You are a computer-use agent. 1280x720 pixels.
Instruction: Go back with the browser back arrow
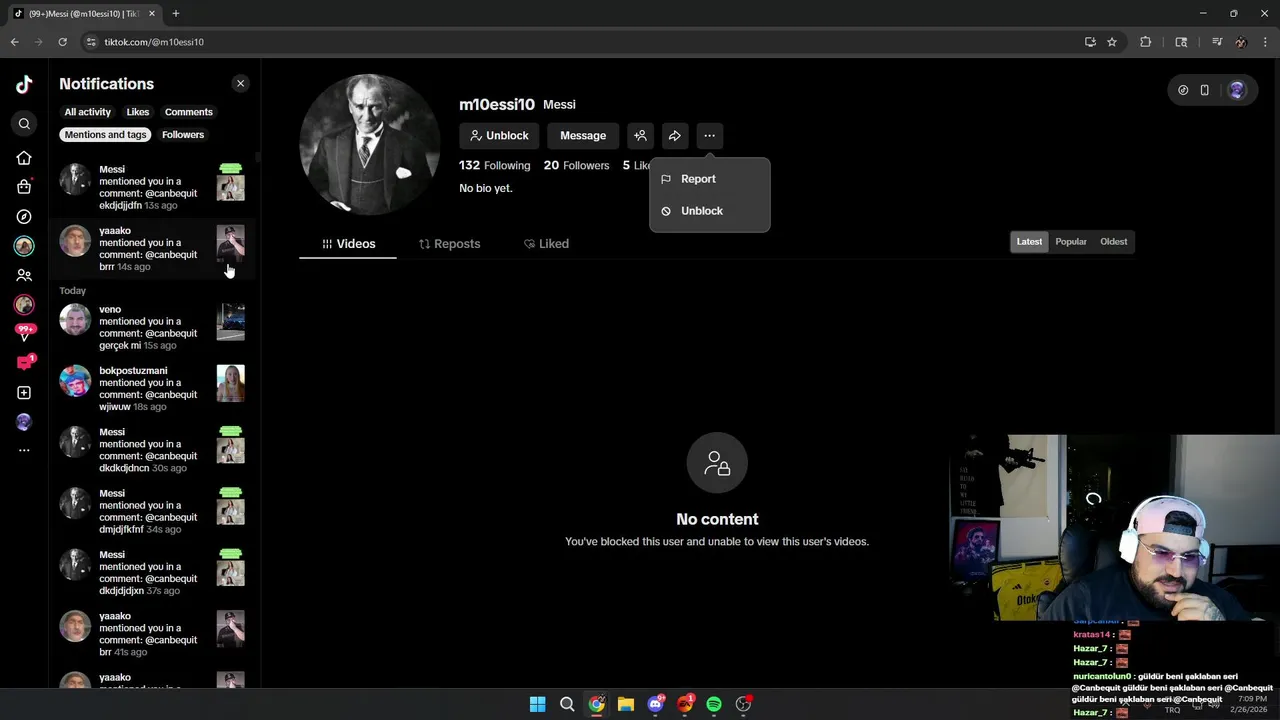[14, 42]
